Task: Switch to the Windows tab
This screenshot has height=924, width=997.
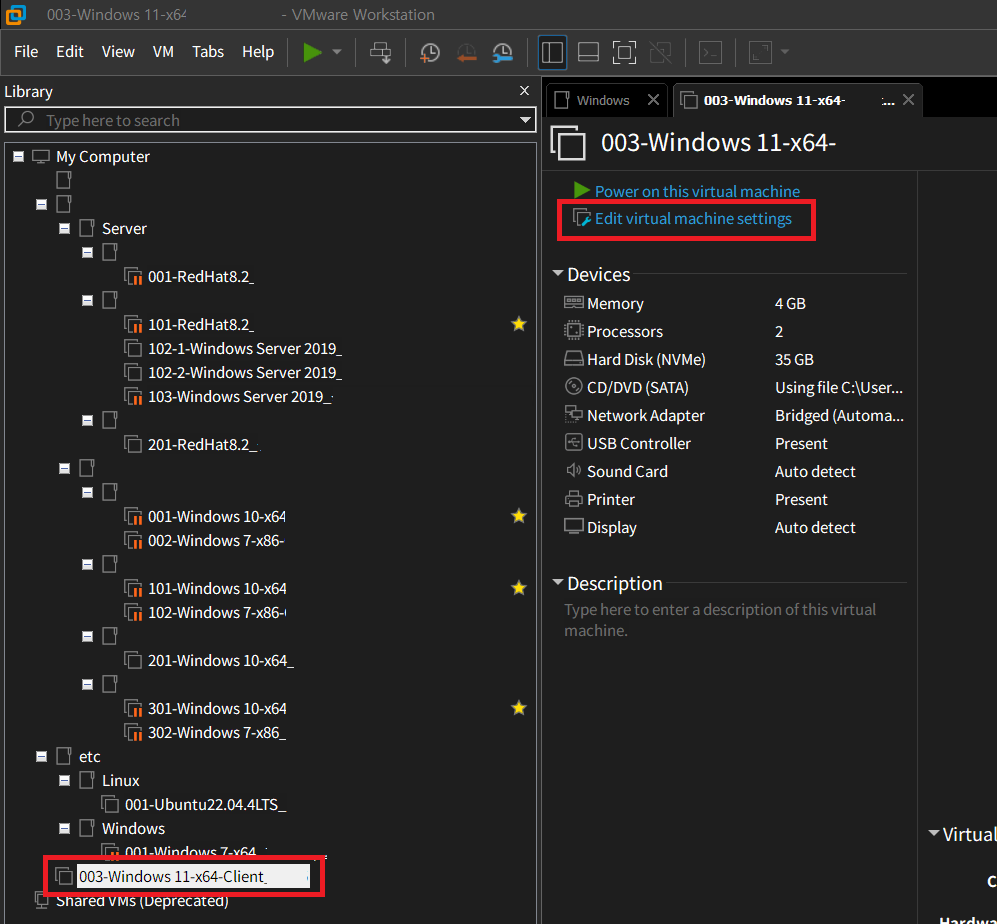Action: pyautogui.click(x=602, y=100)
